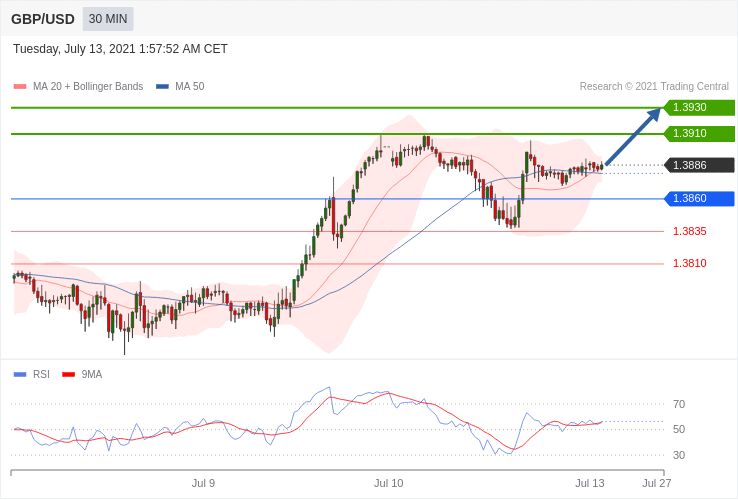Click the '9MA' legend label

point(92,374)
